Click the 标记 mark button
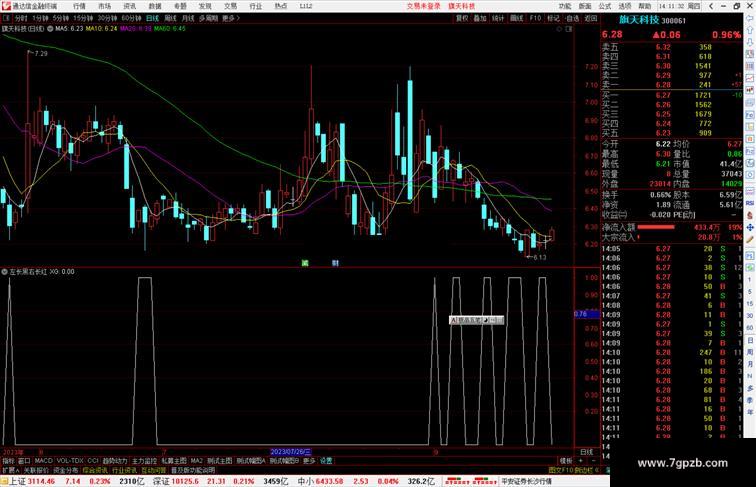Viewport: 756px width, 487px height. 553,18
